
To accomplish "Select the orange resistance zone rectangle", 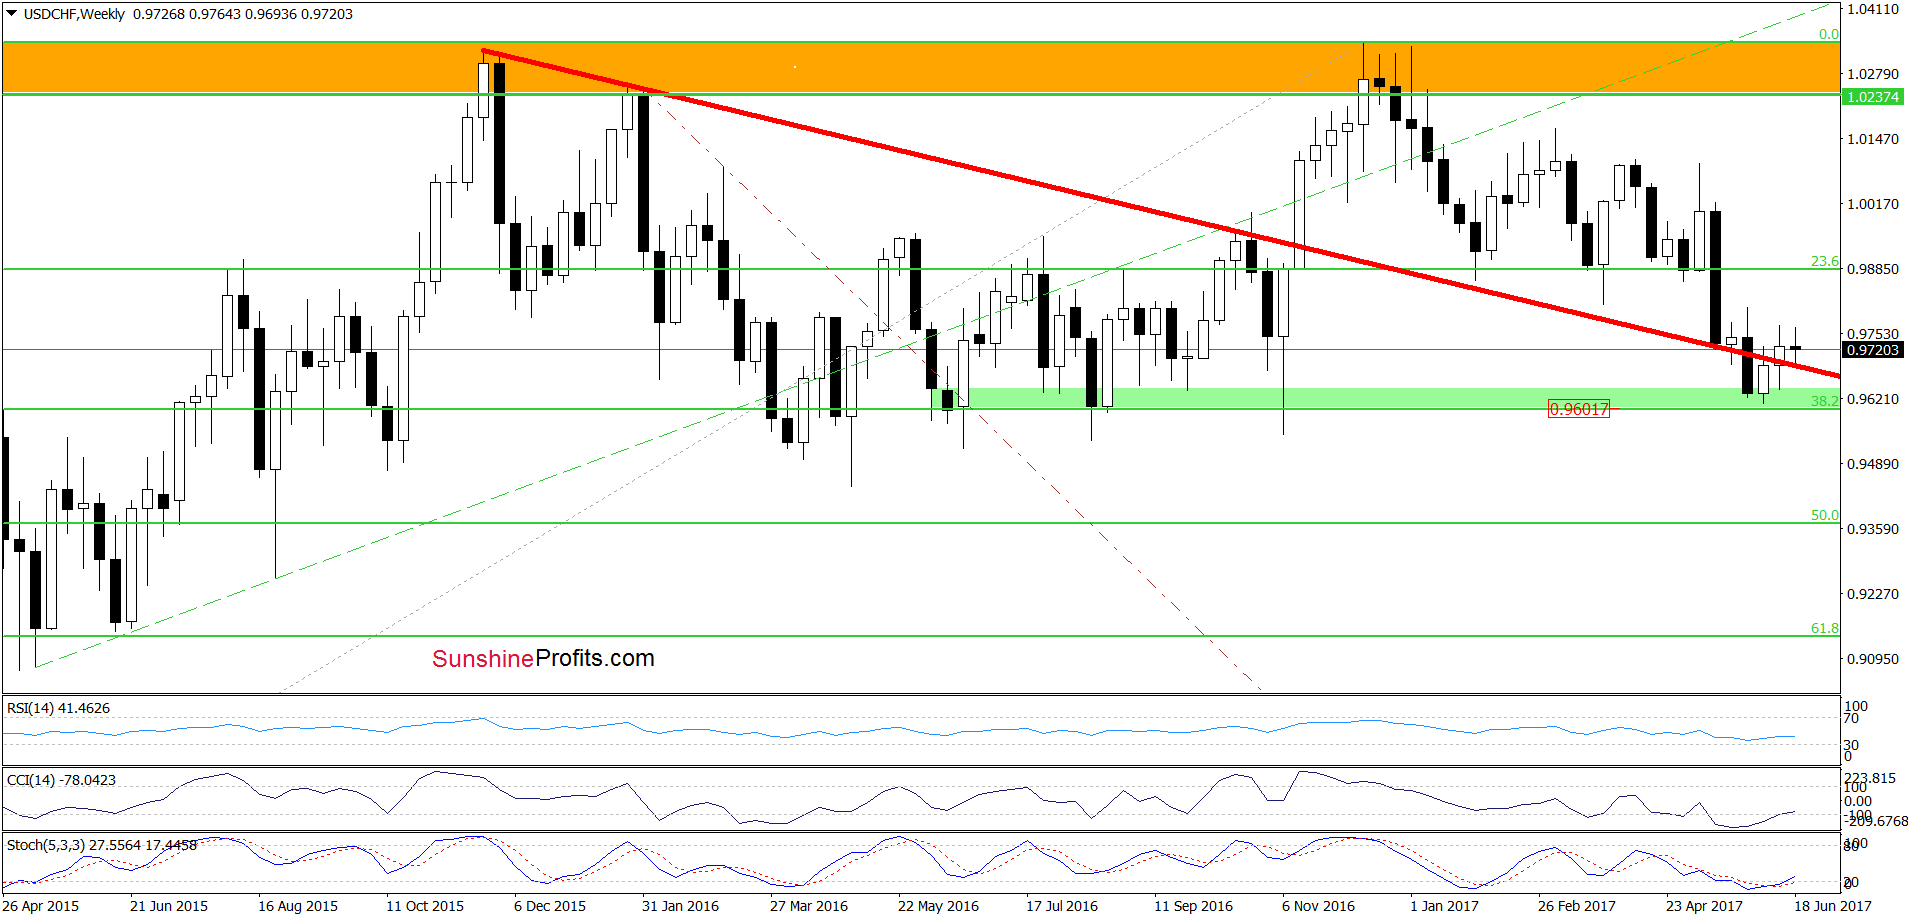I will [920, 68].
